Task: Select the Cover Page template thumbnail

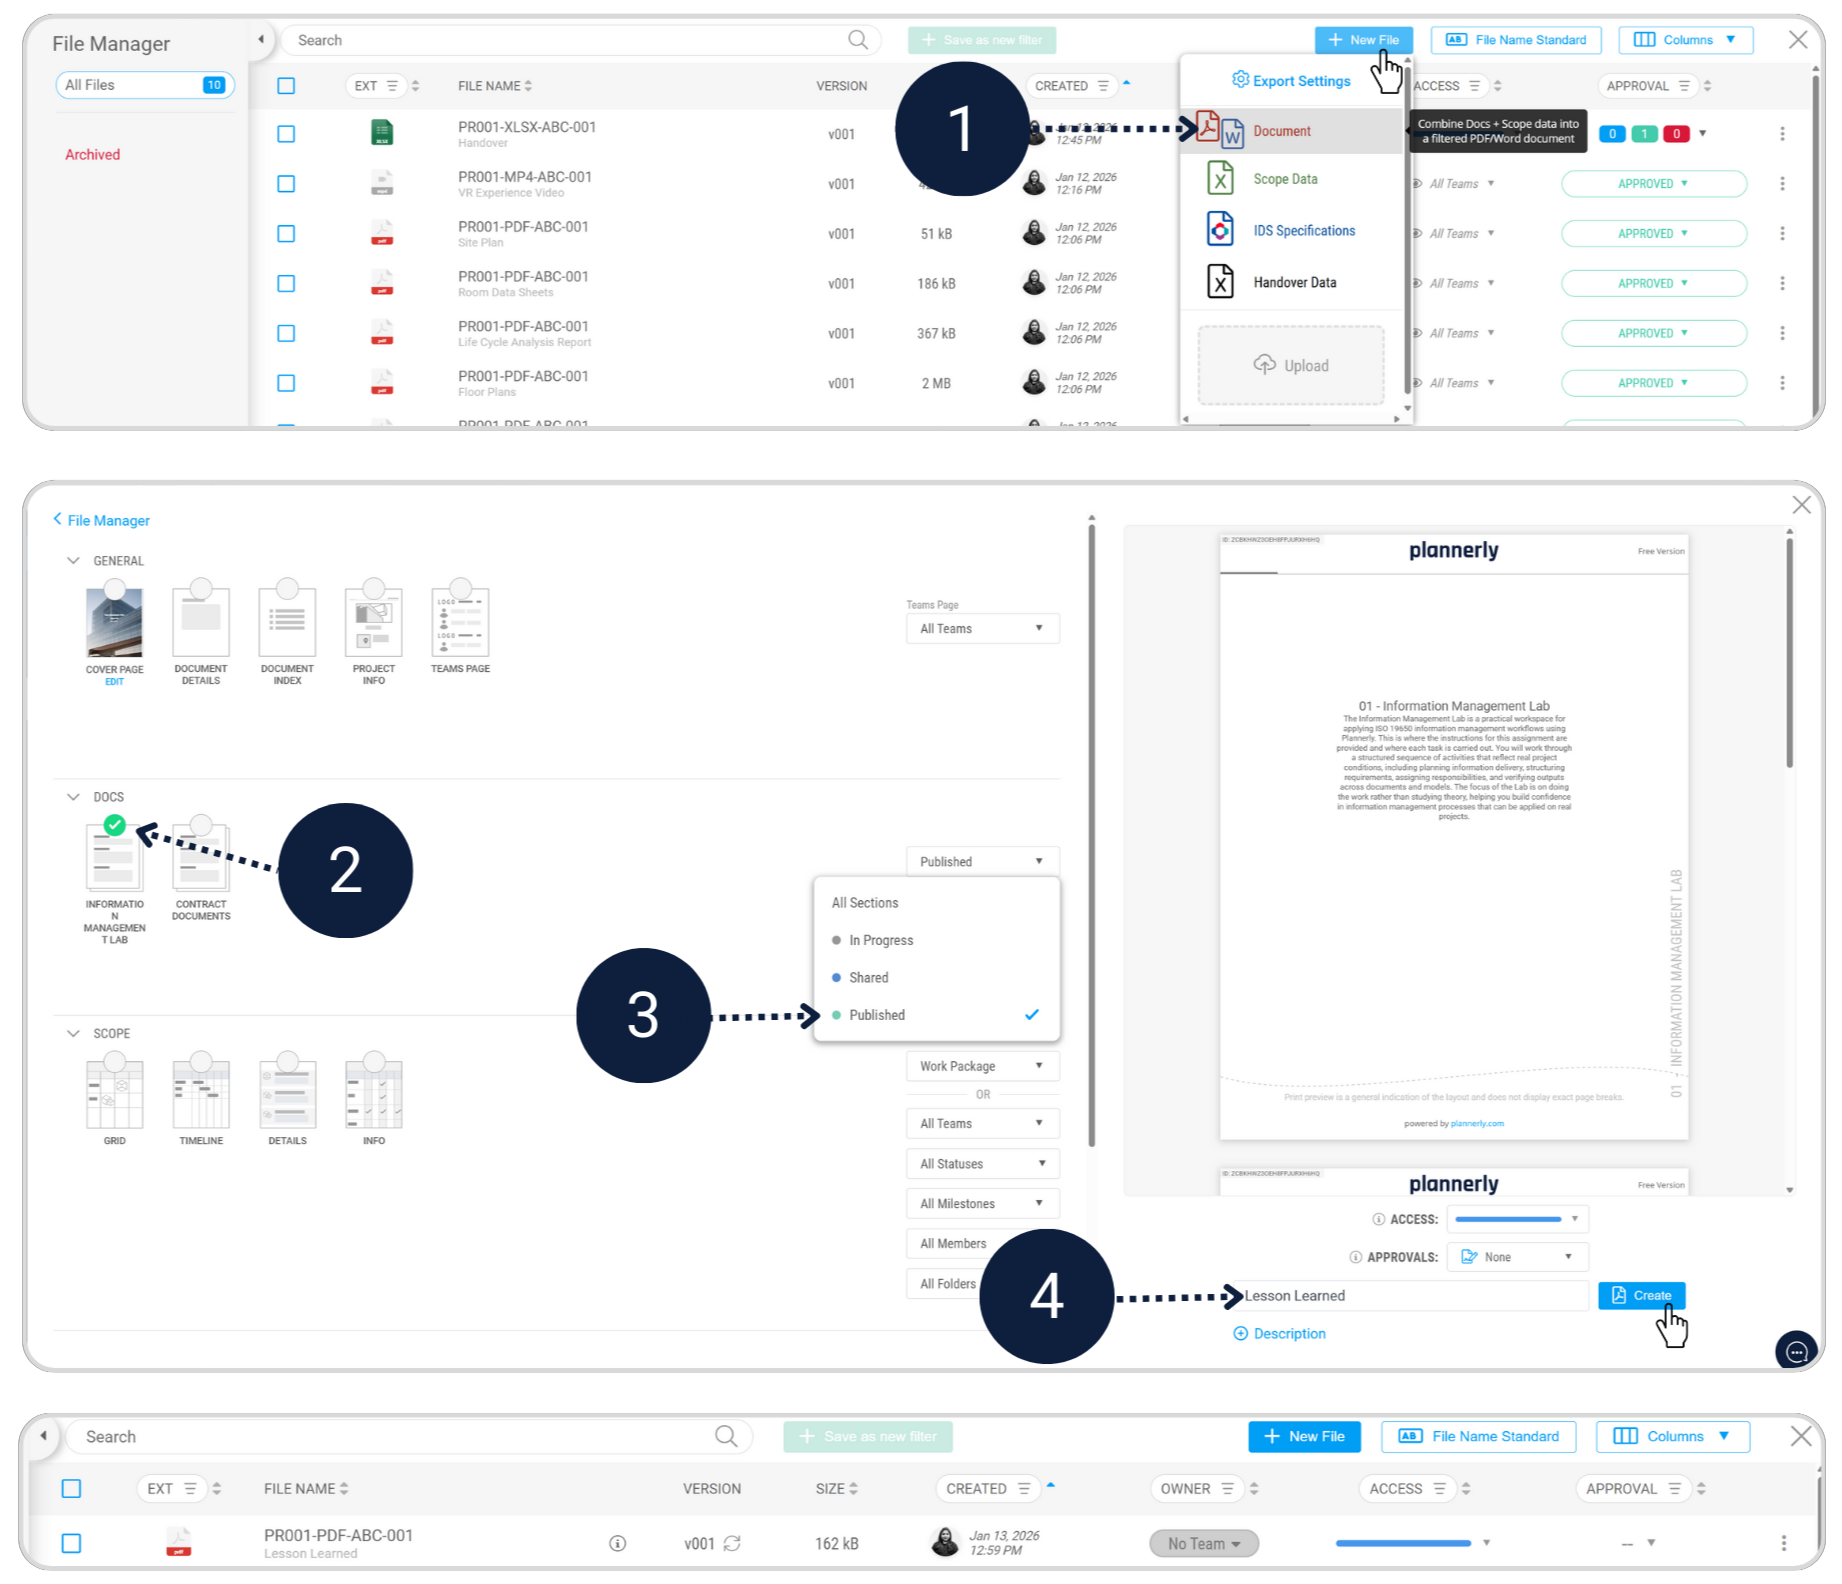Action: tap(114, 623)
